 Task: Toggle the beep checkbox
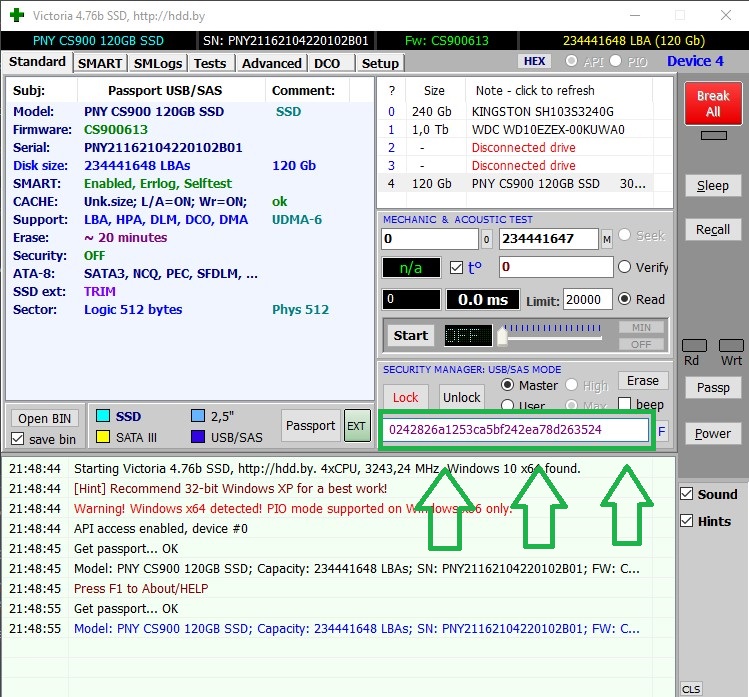click(624, 404)
